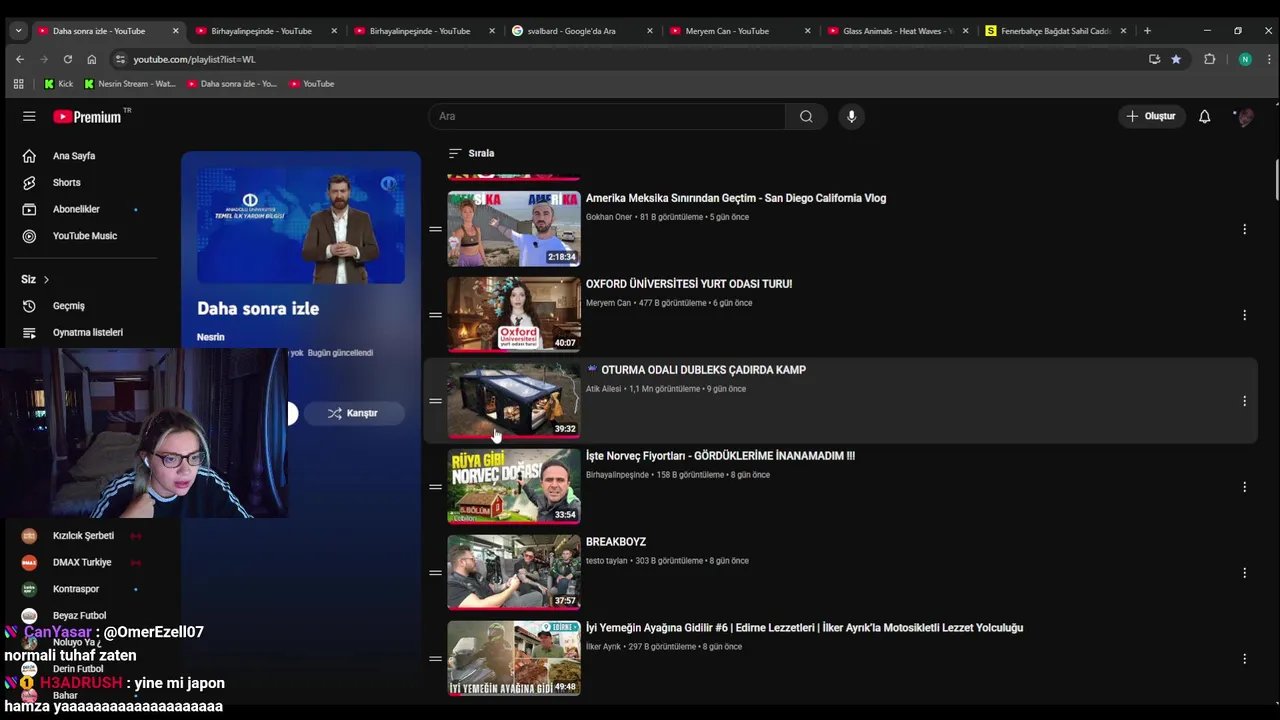Viewport: 1280px width, 720px height.
Task: Start voice search with microphone icon
Action: click(x=851, y=116)
